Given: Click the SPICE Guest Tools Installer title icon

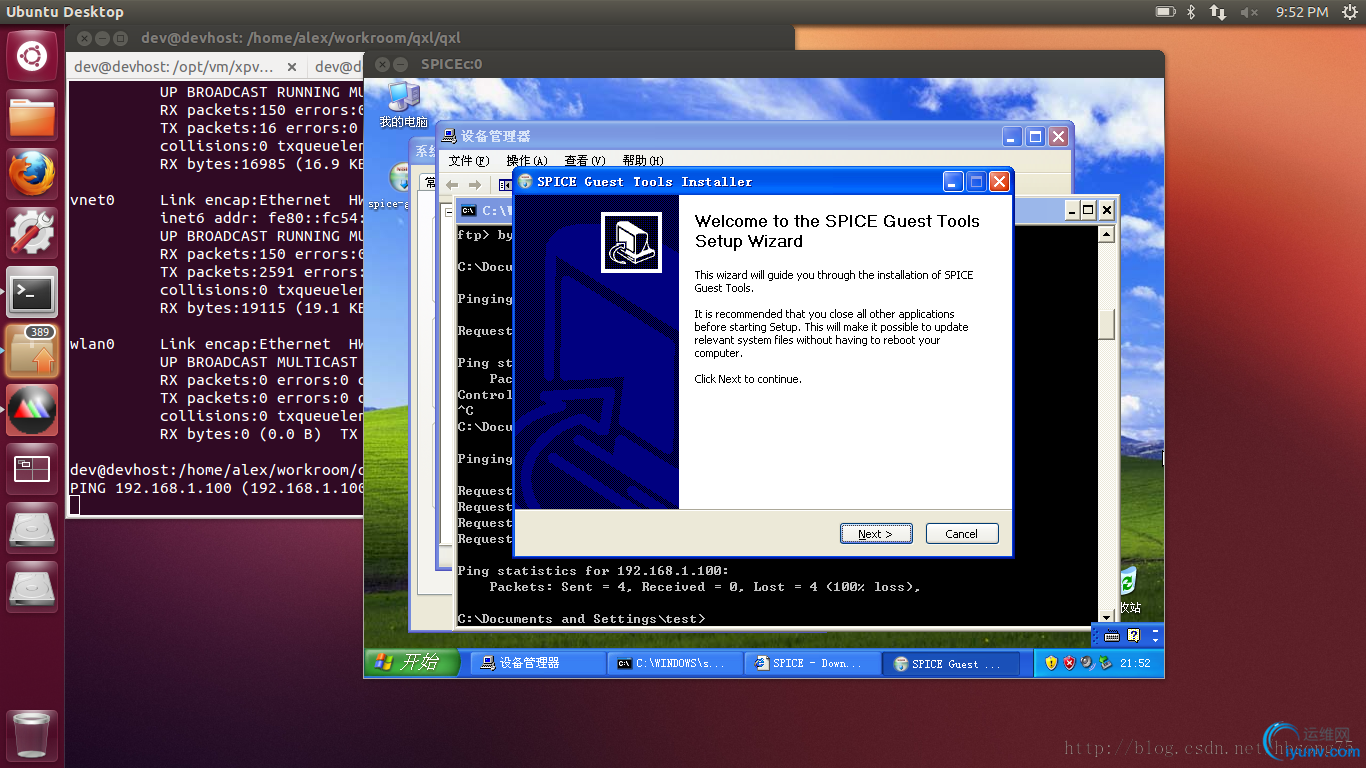Looking at the screenshot, I should (525, 182).
